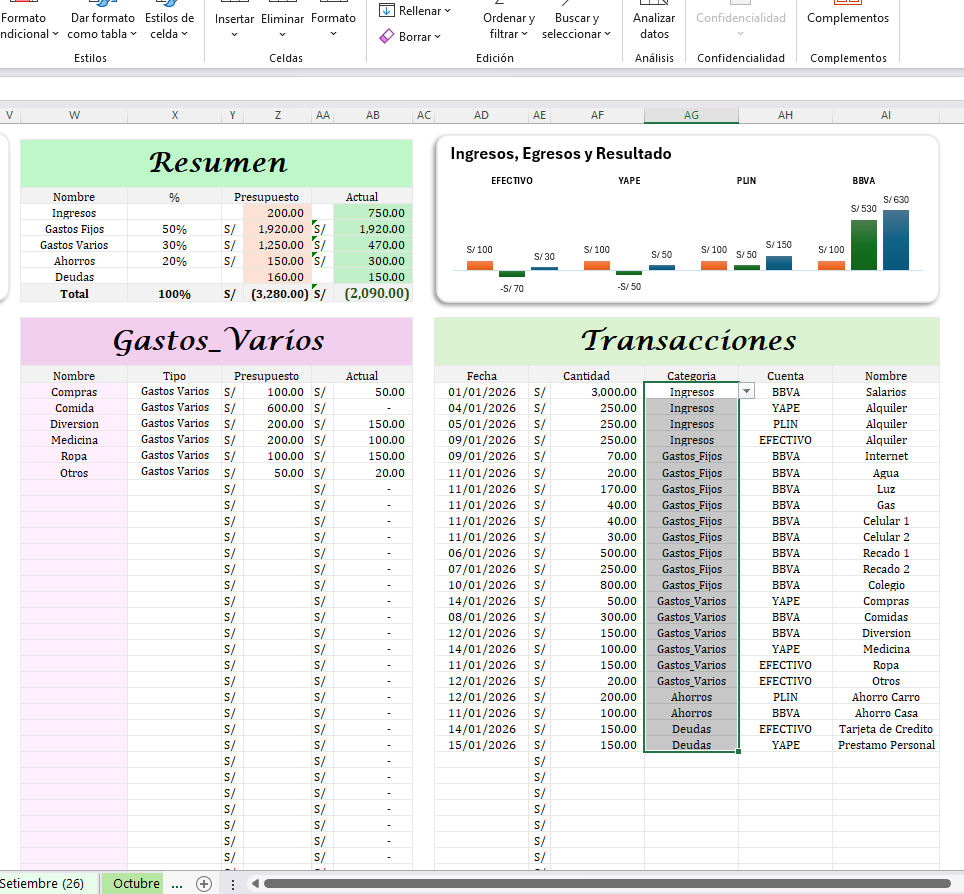Show more sheet tabs via ellipsis
Viewport: 964px width, 894px height.
[x=177, y=884]
